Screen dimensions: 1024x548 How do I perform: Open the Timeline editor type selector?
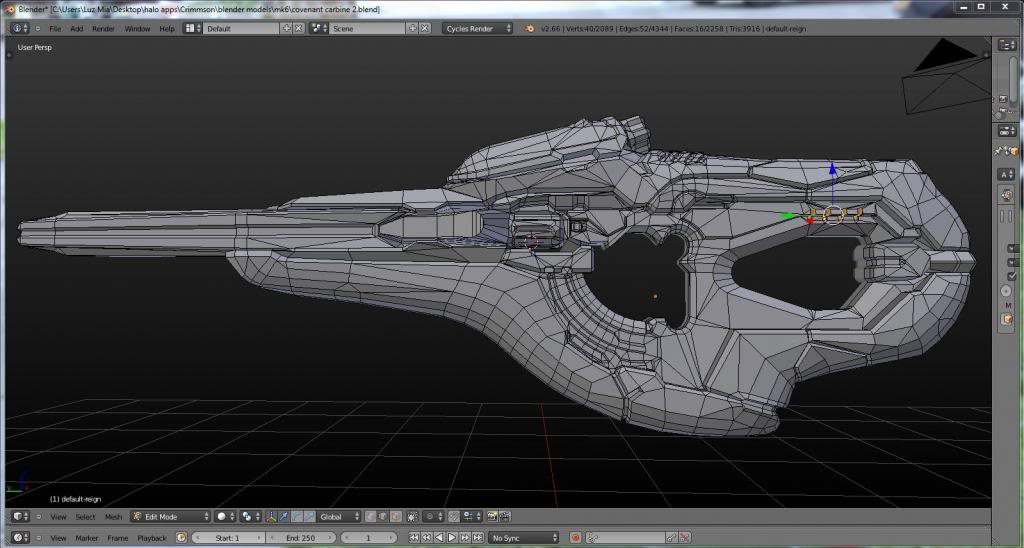click(20, 538)
